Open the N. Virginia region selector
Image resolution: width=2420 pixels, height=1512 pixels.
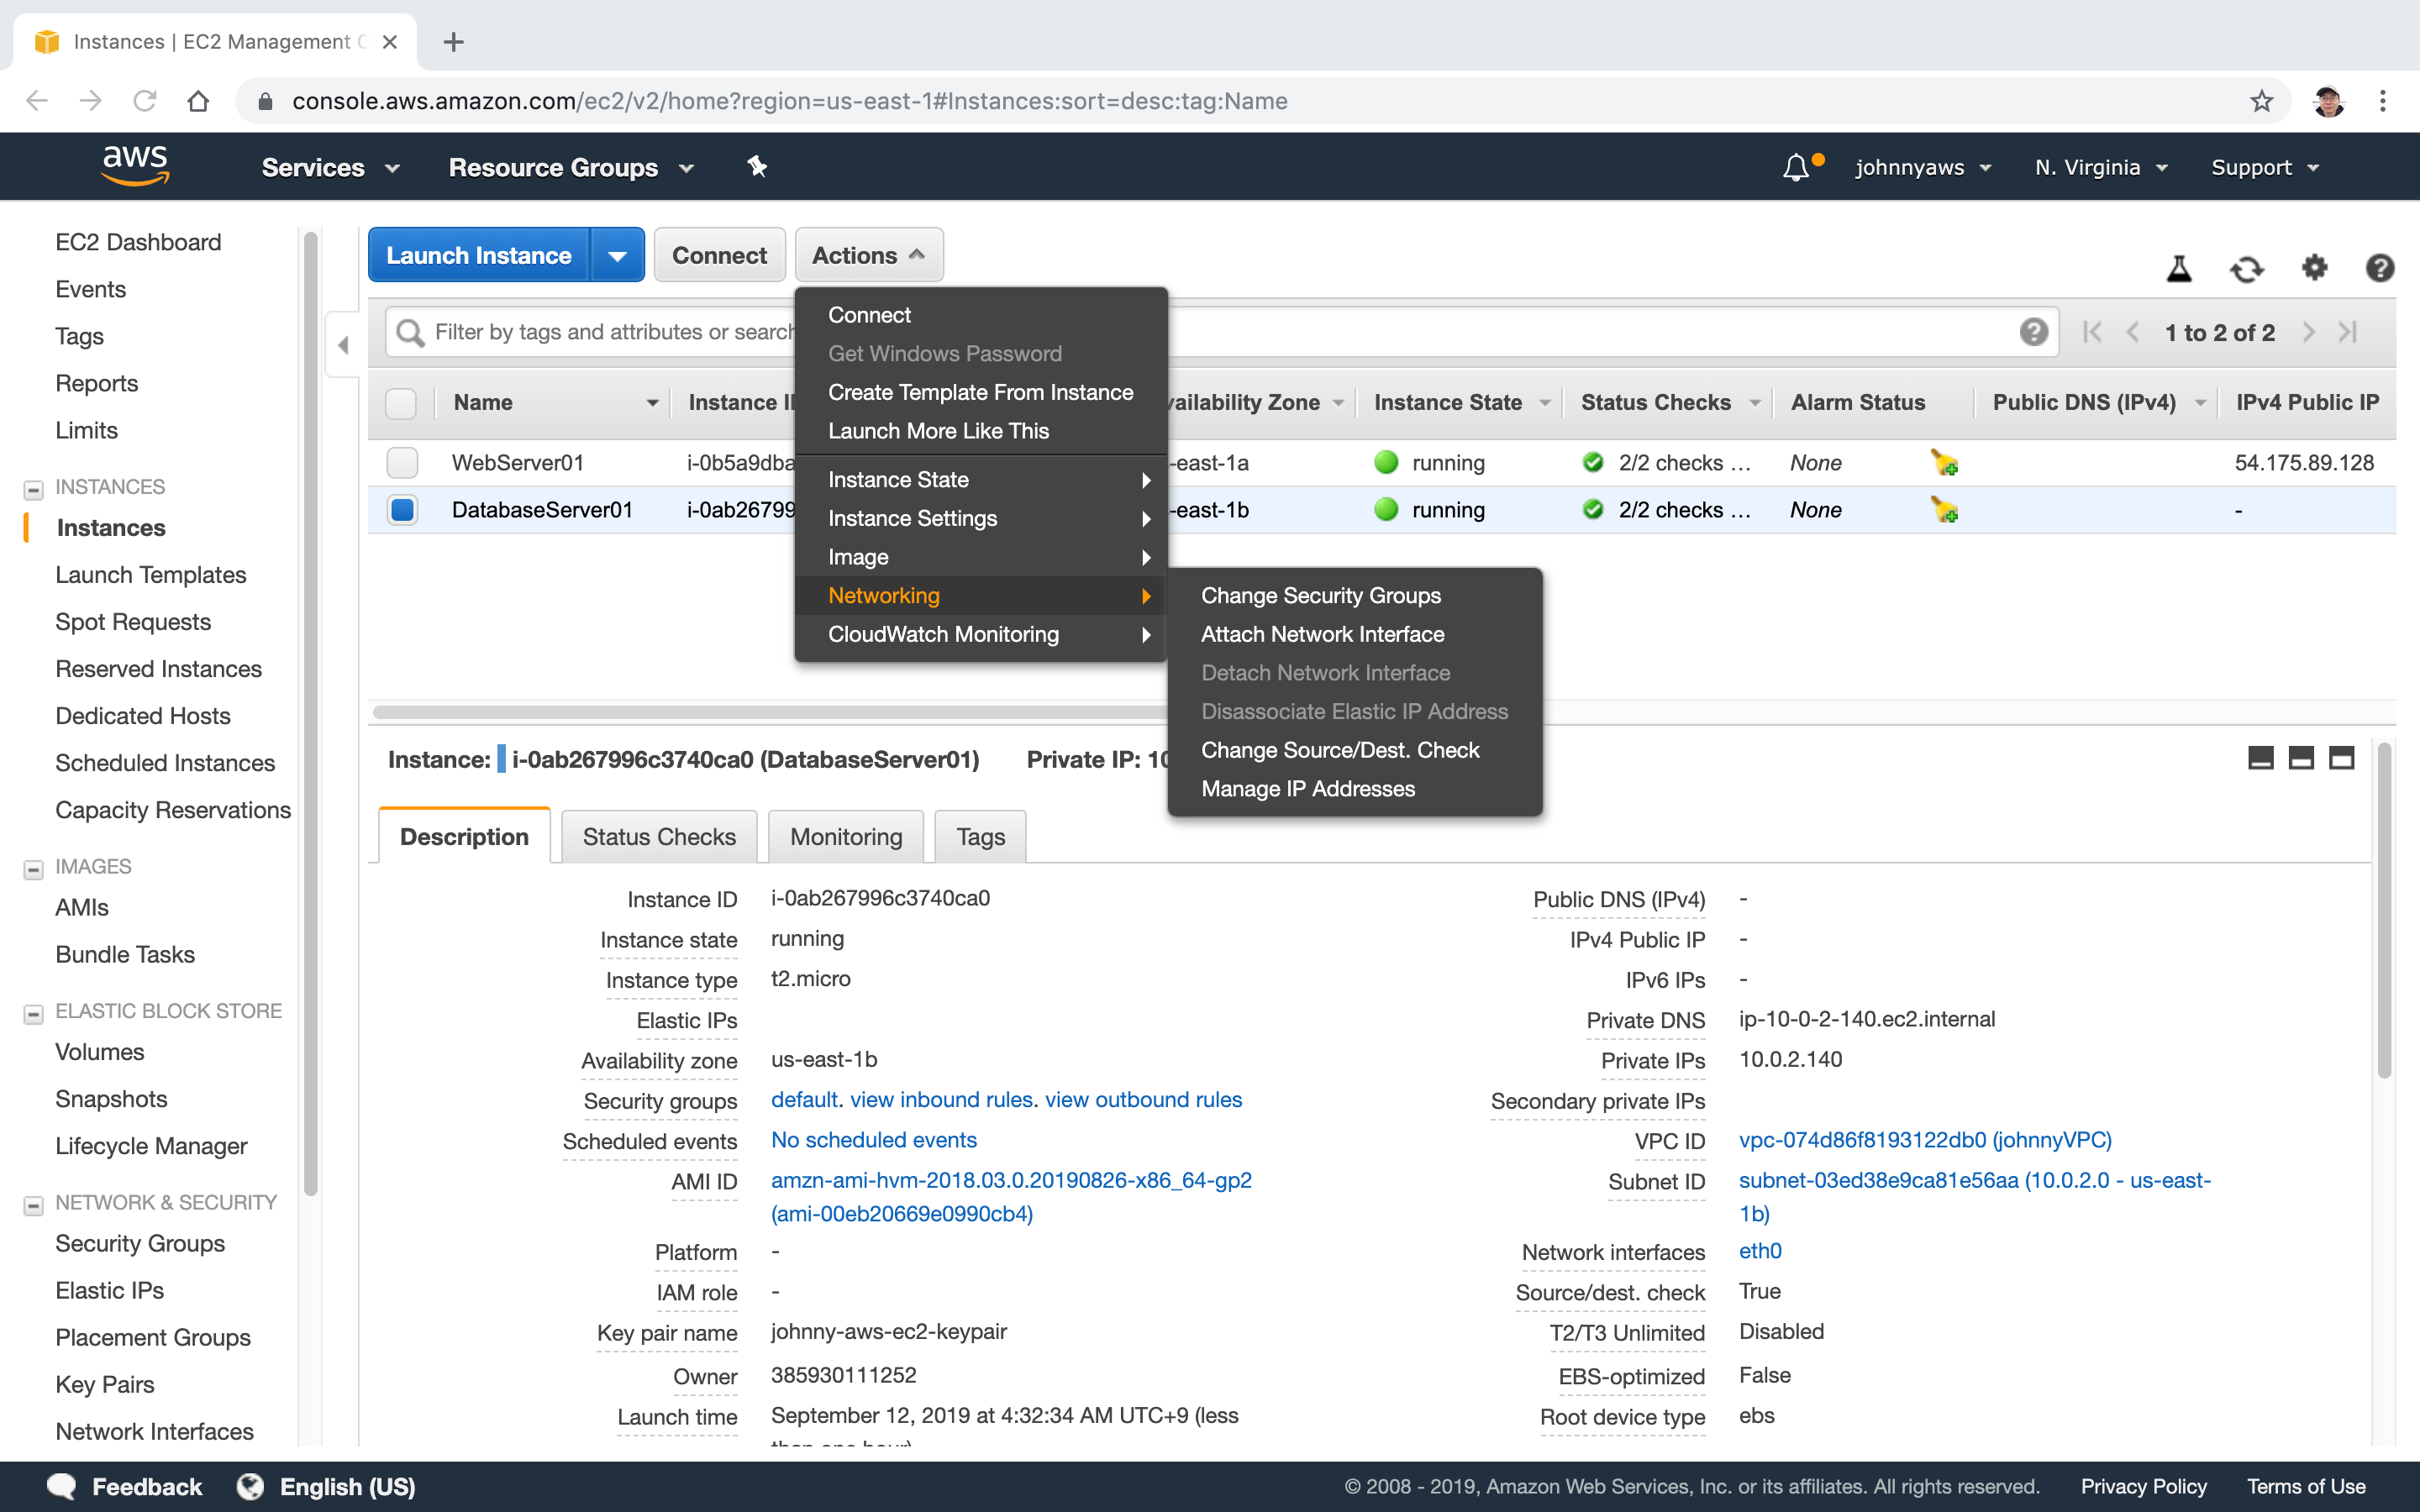pyautogui.click(x=2101, y=168)
